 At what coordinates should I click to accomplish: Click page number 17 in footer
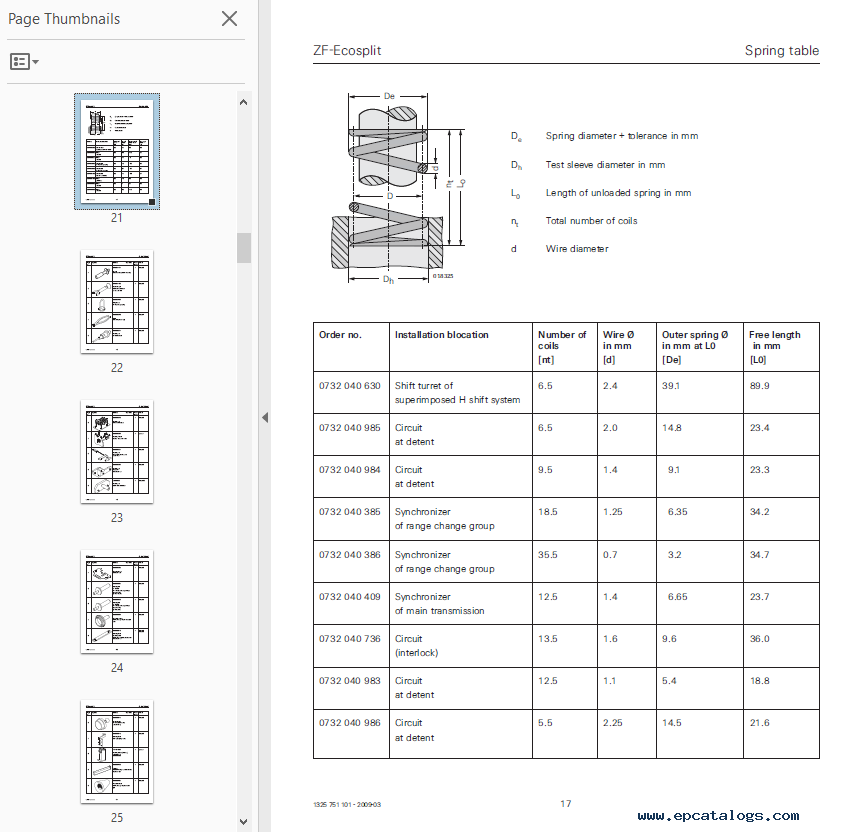click(566, 804)
